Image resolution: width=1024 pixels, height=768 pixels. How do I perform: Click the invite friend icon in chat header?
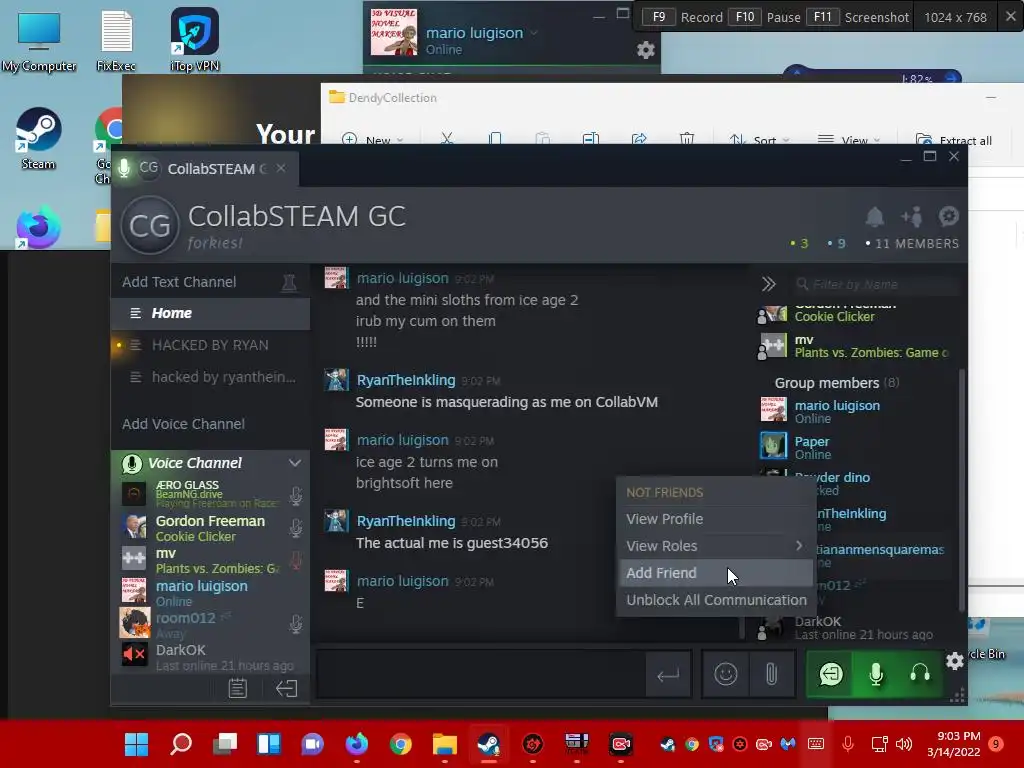pyautogui.click(x=912, y=217)
